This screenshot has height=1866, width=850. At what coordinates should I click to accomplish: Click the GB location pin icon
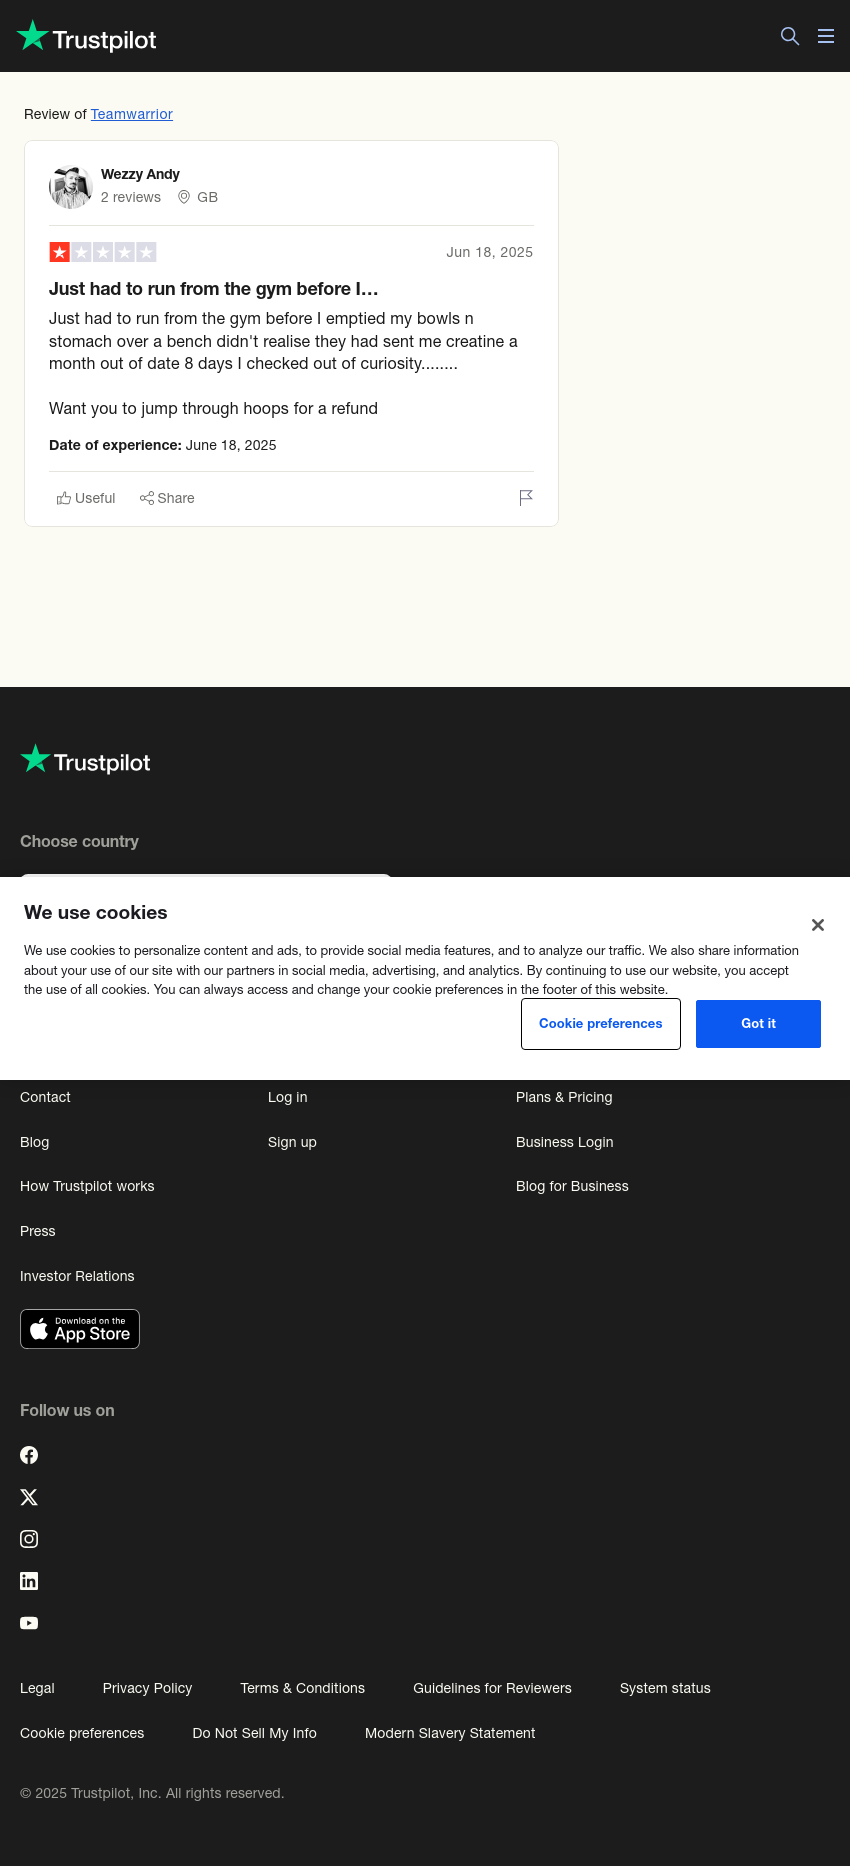(x=184, y=197)
